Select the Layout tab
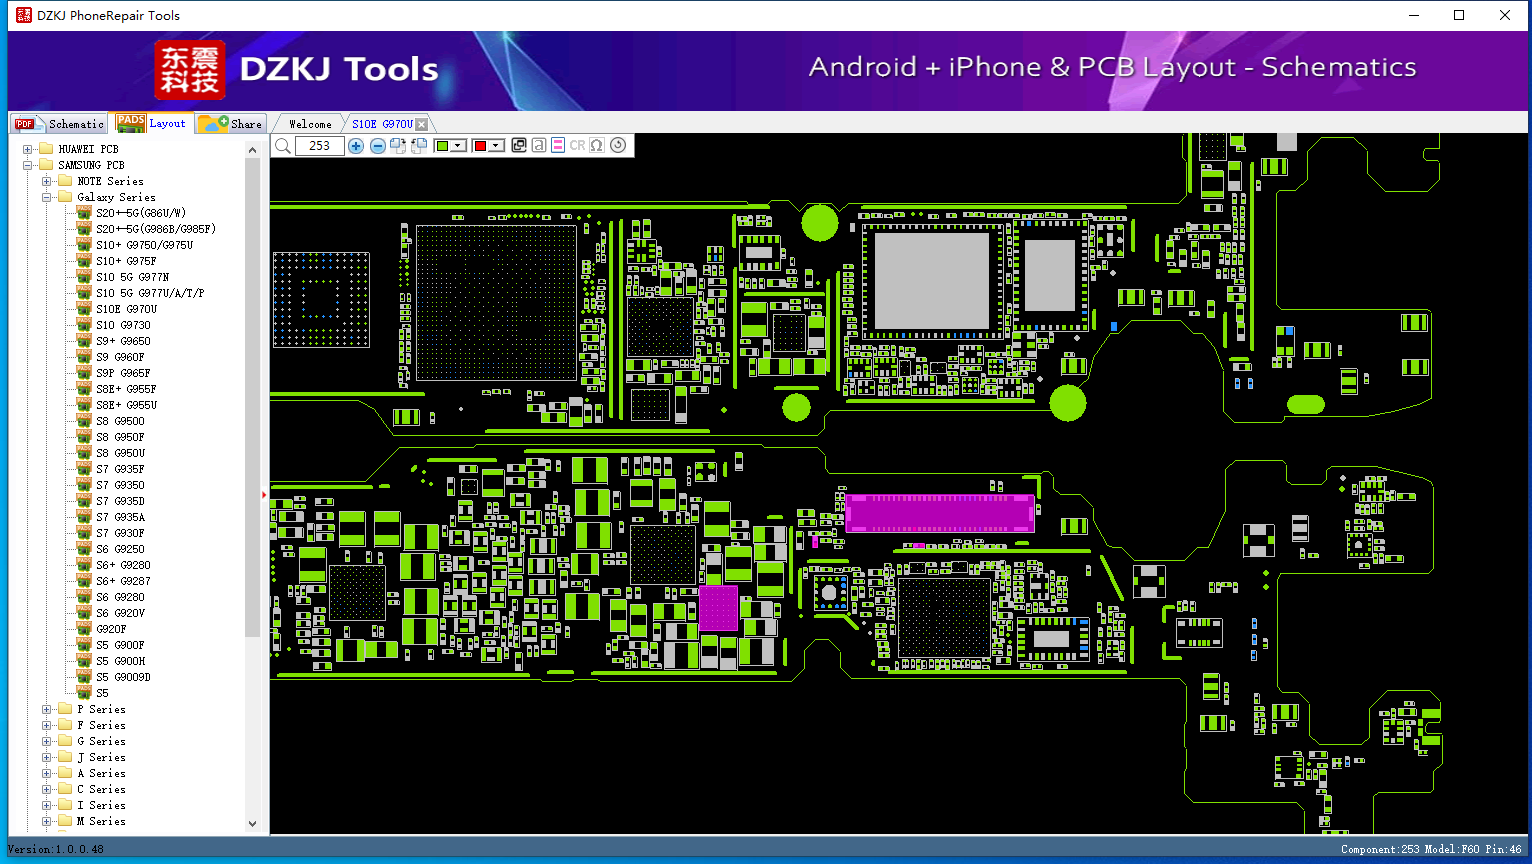 pos(151,123)
